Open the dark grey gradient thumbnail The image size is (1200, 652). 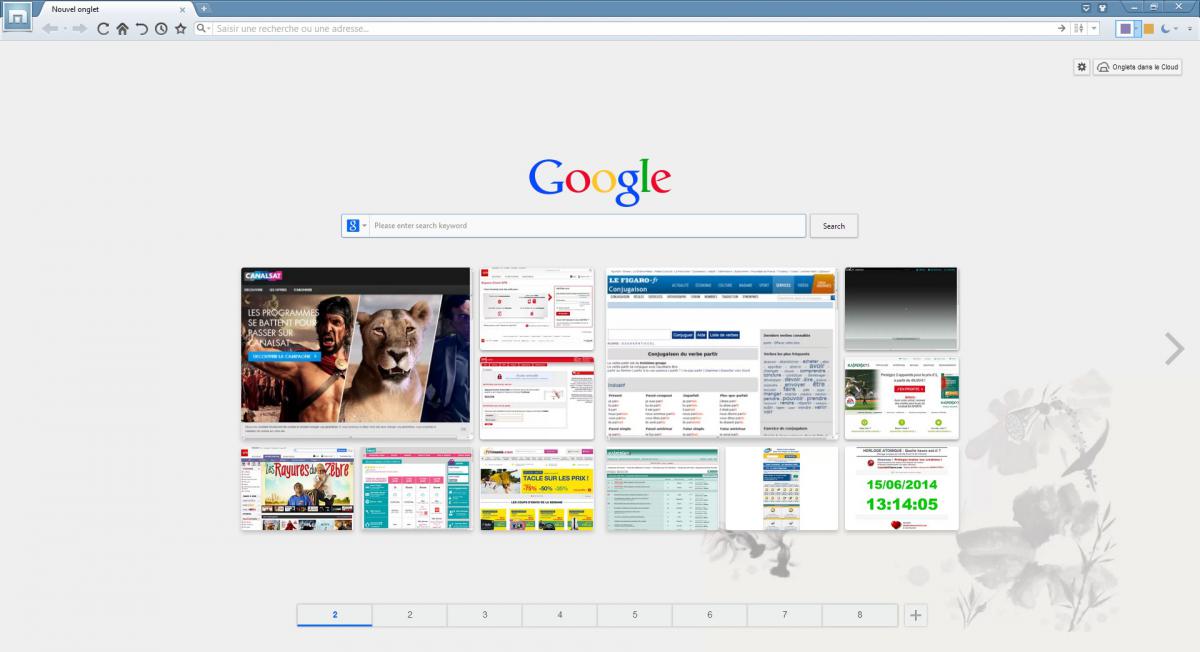[901, 308]
